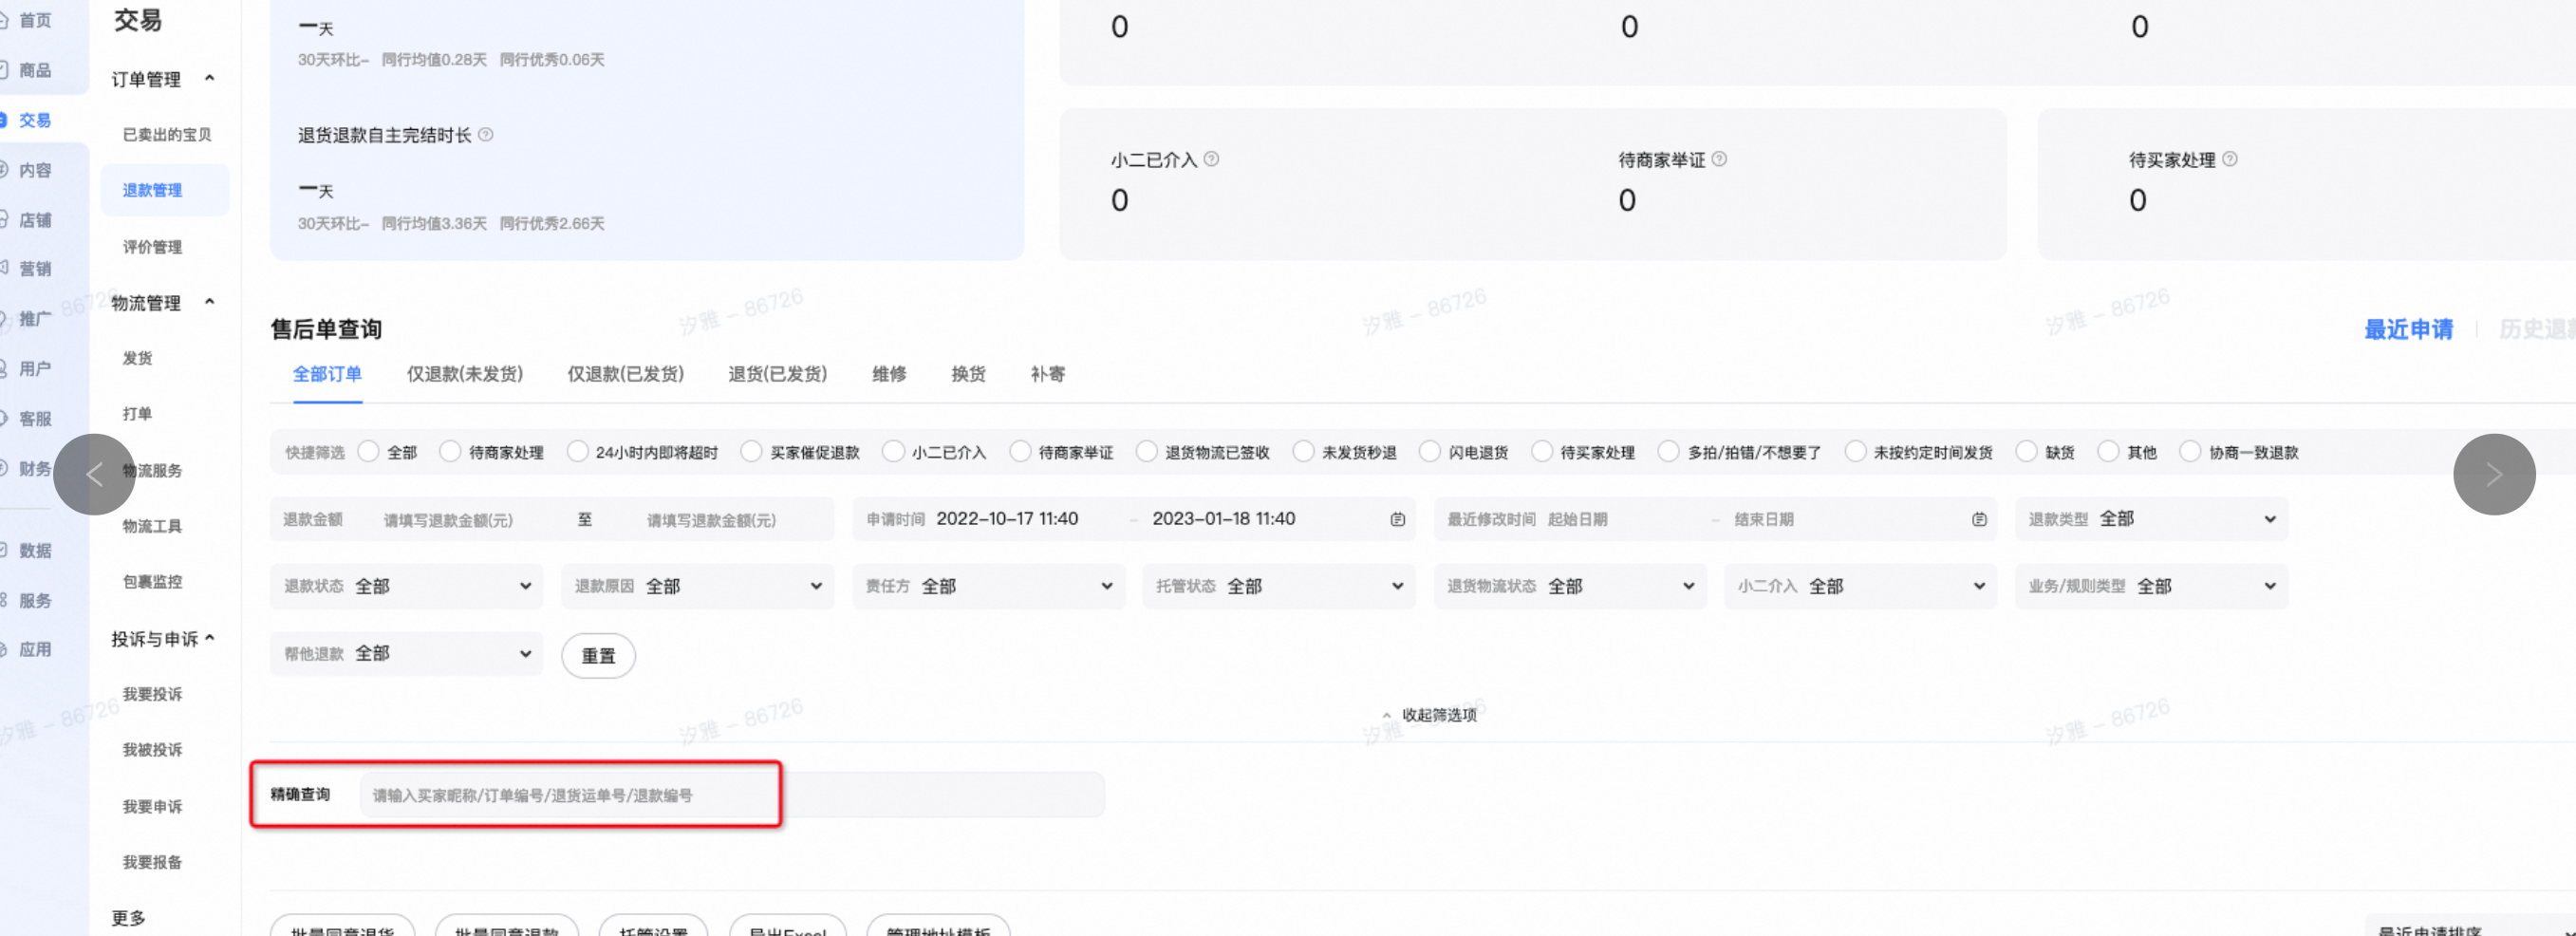Image resolution: width=2576 pixels, height=936 pixels.
Task: Open 我要报备 in sidebar
Action: 152,862
